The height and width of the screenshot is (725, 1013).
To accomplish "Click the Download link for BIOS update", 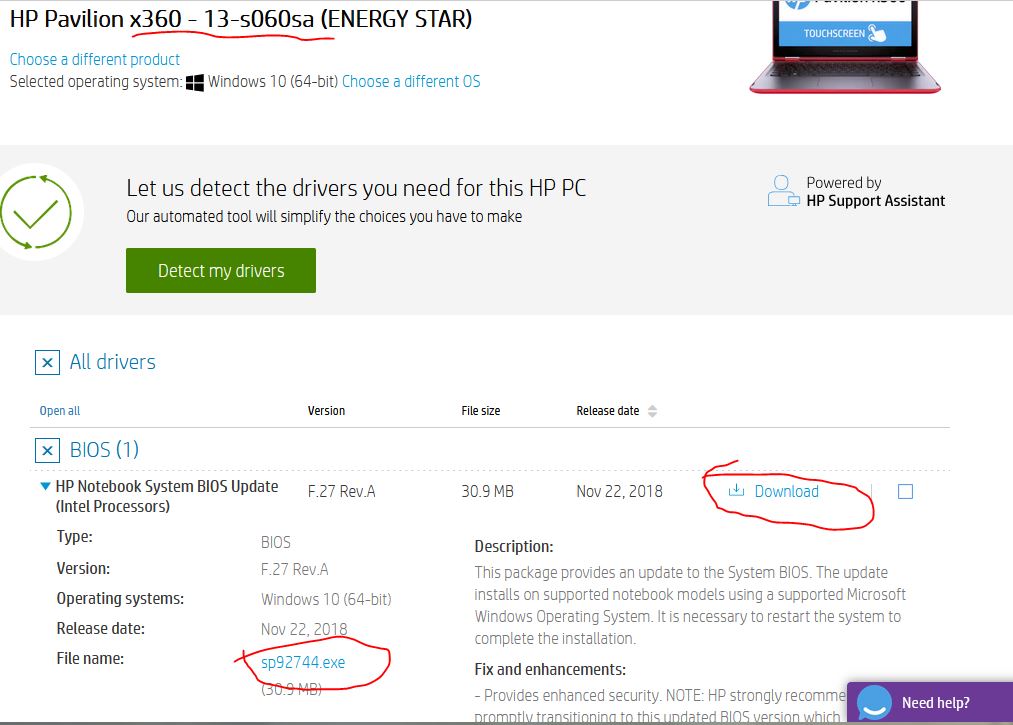I will 786,492.
